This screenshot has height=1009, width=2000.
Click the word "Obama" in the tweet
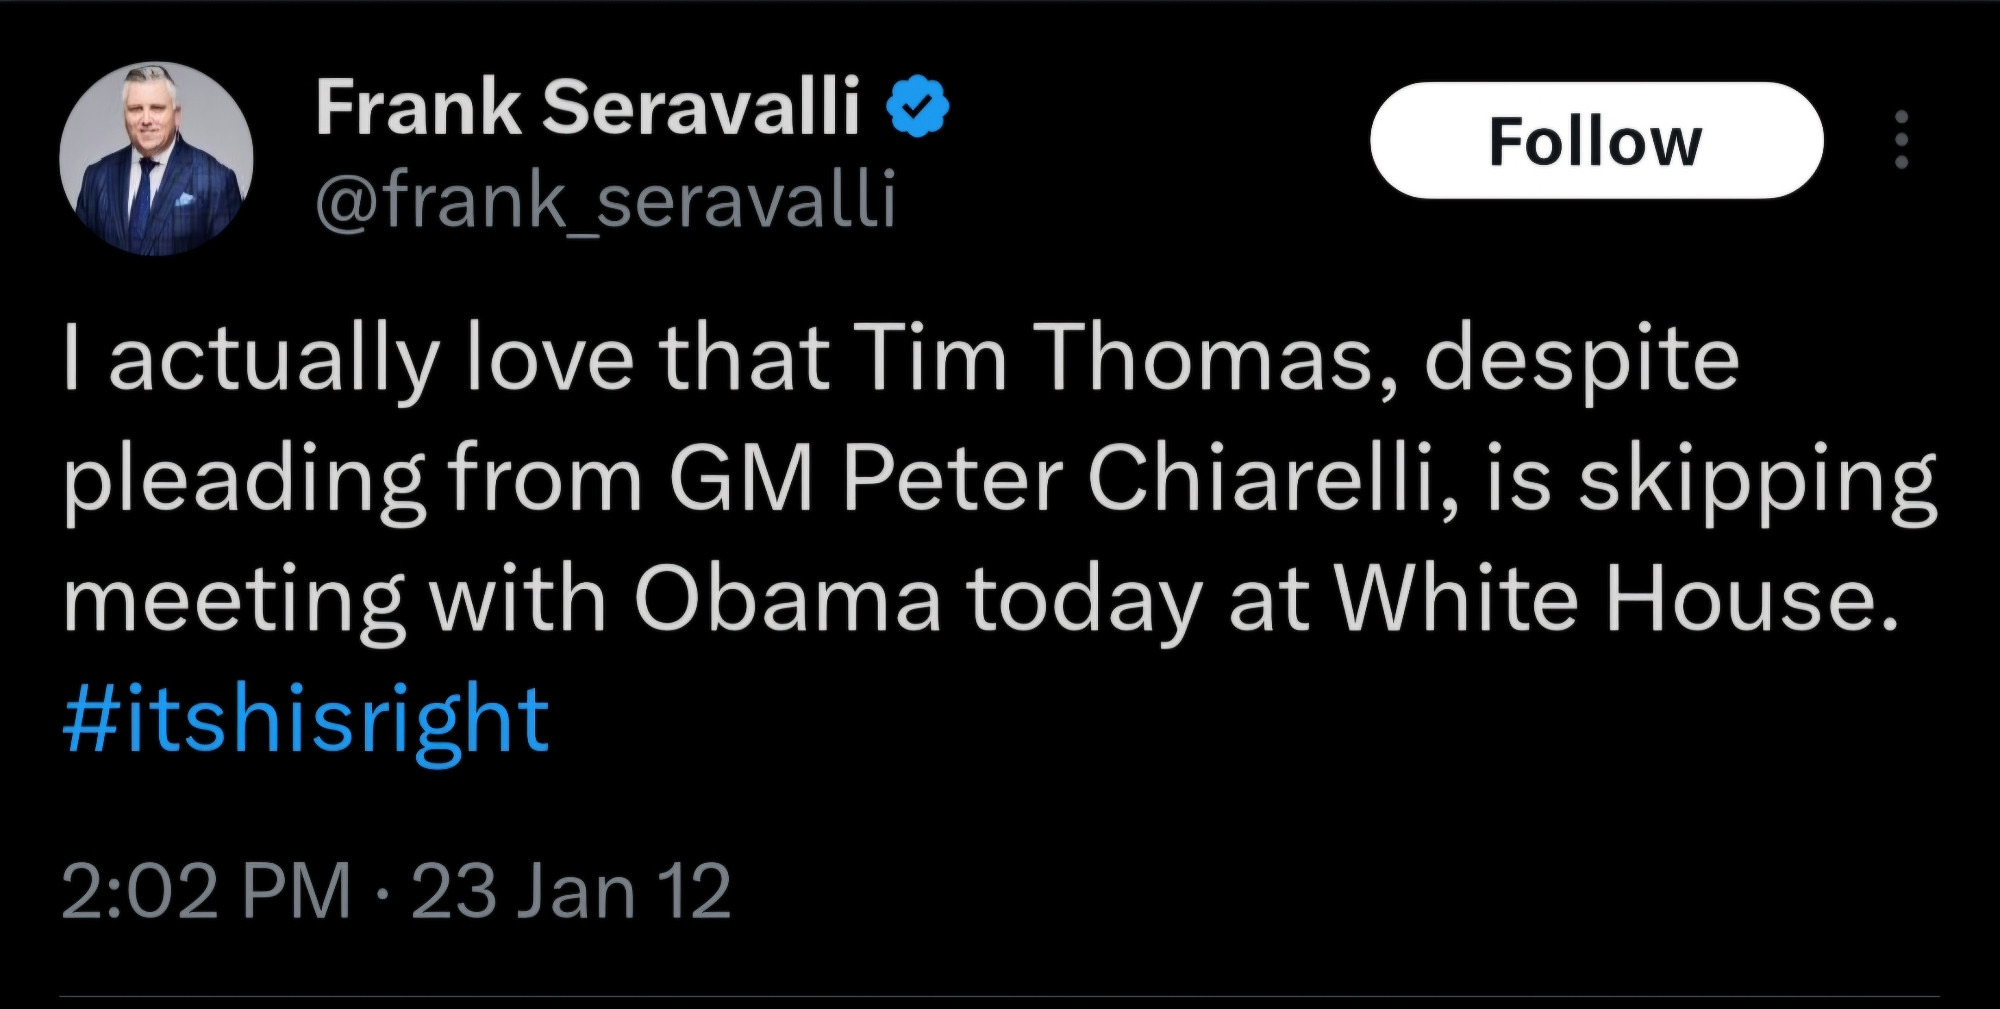[x=787, y=600]
